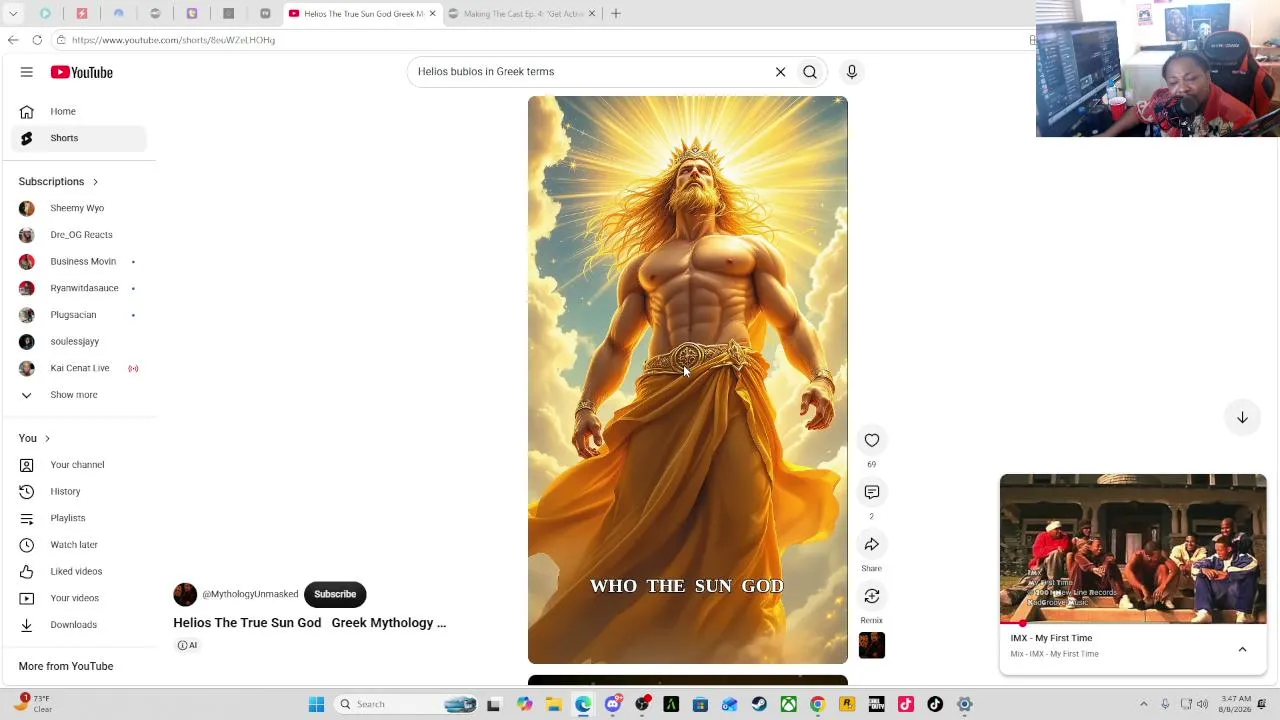The width and height of the screenshot is (1280, 720).
Task: Open the browser tab list dropdown
Action: click(x=13, y=13)
